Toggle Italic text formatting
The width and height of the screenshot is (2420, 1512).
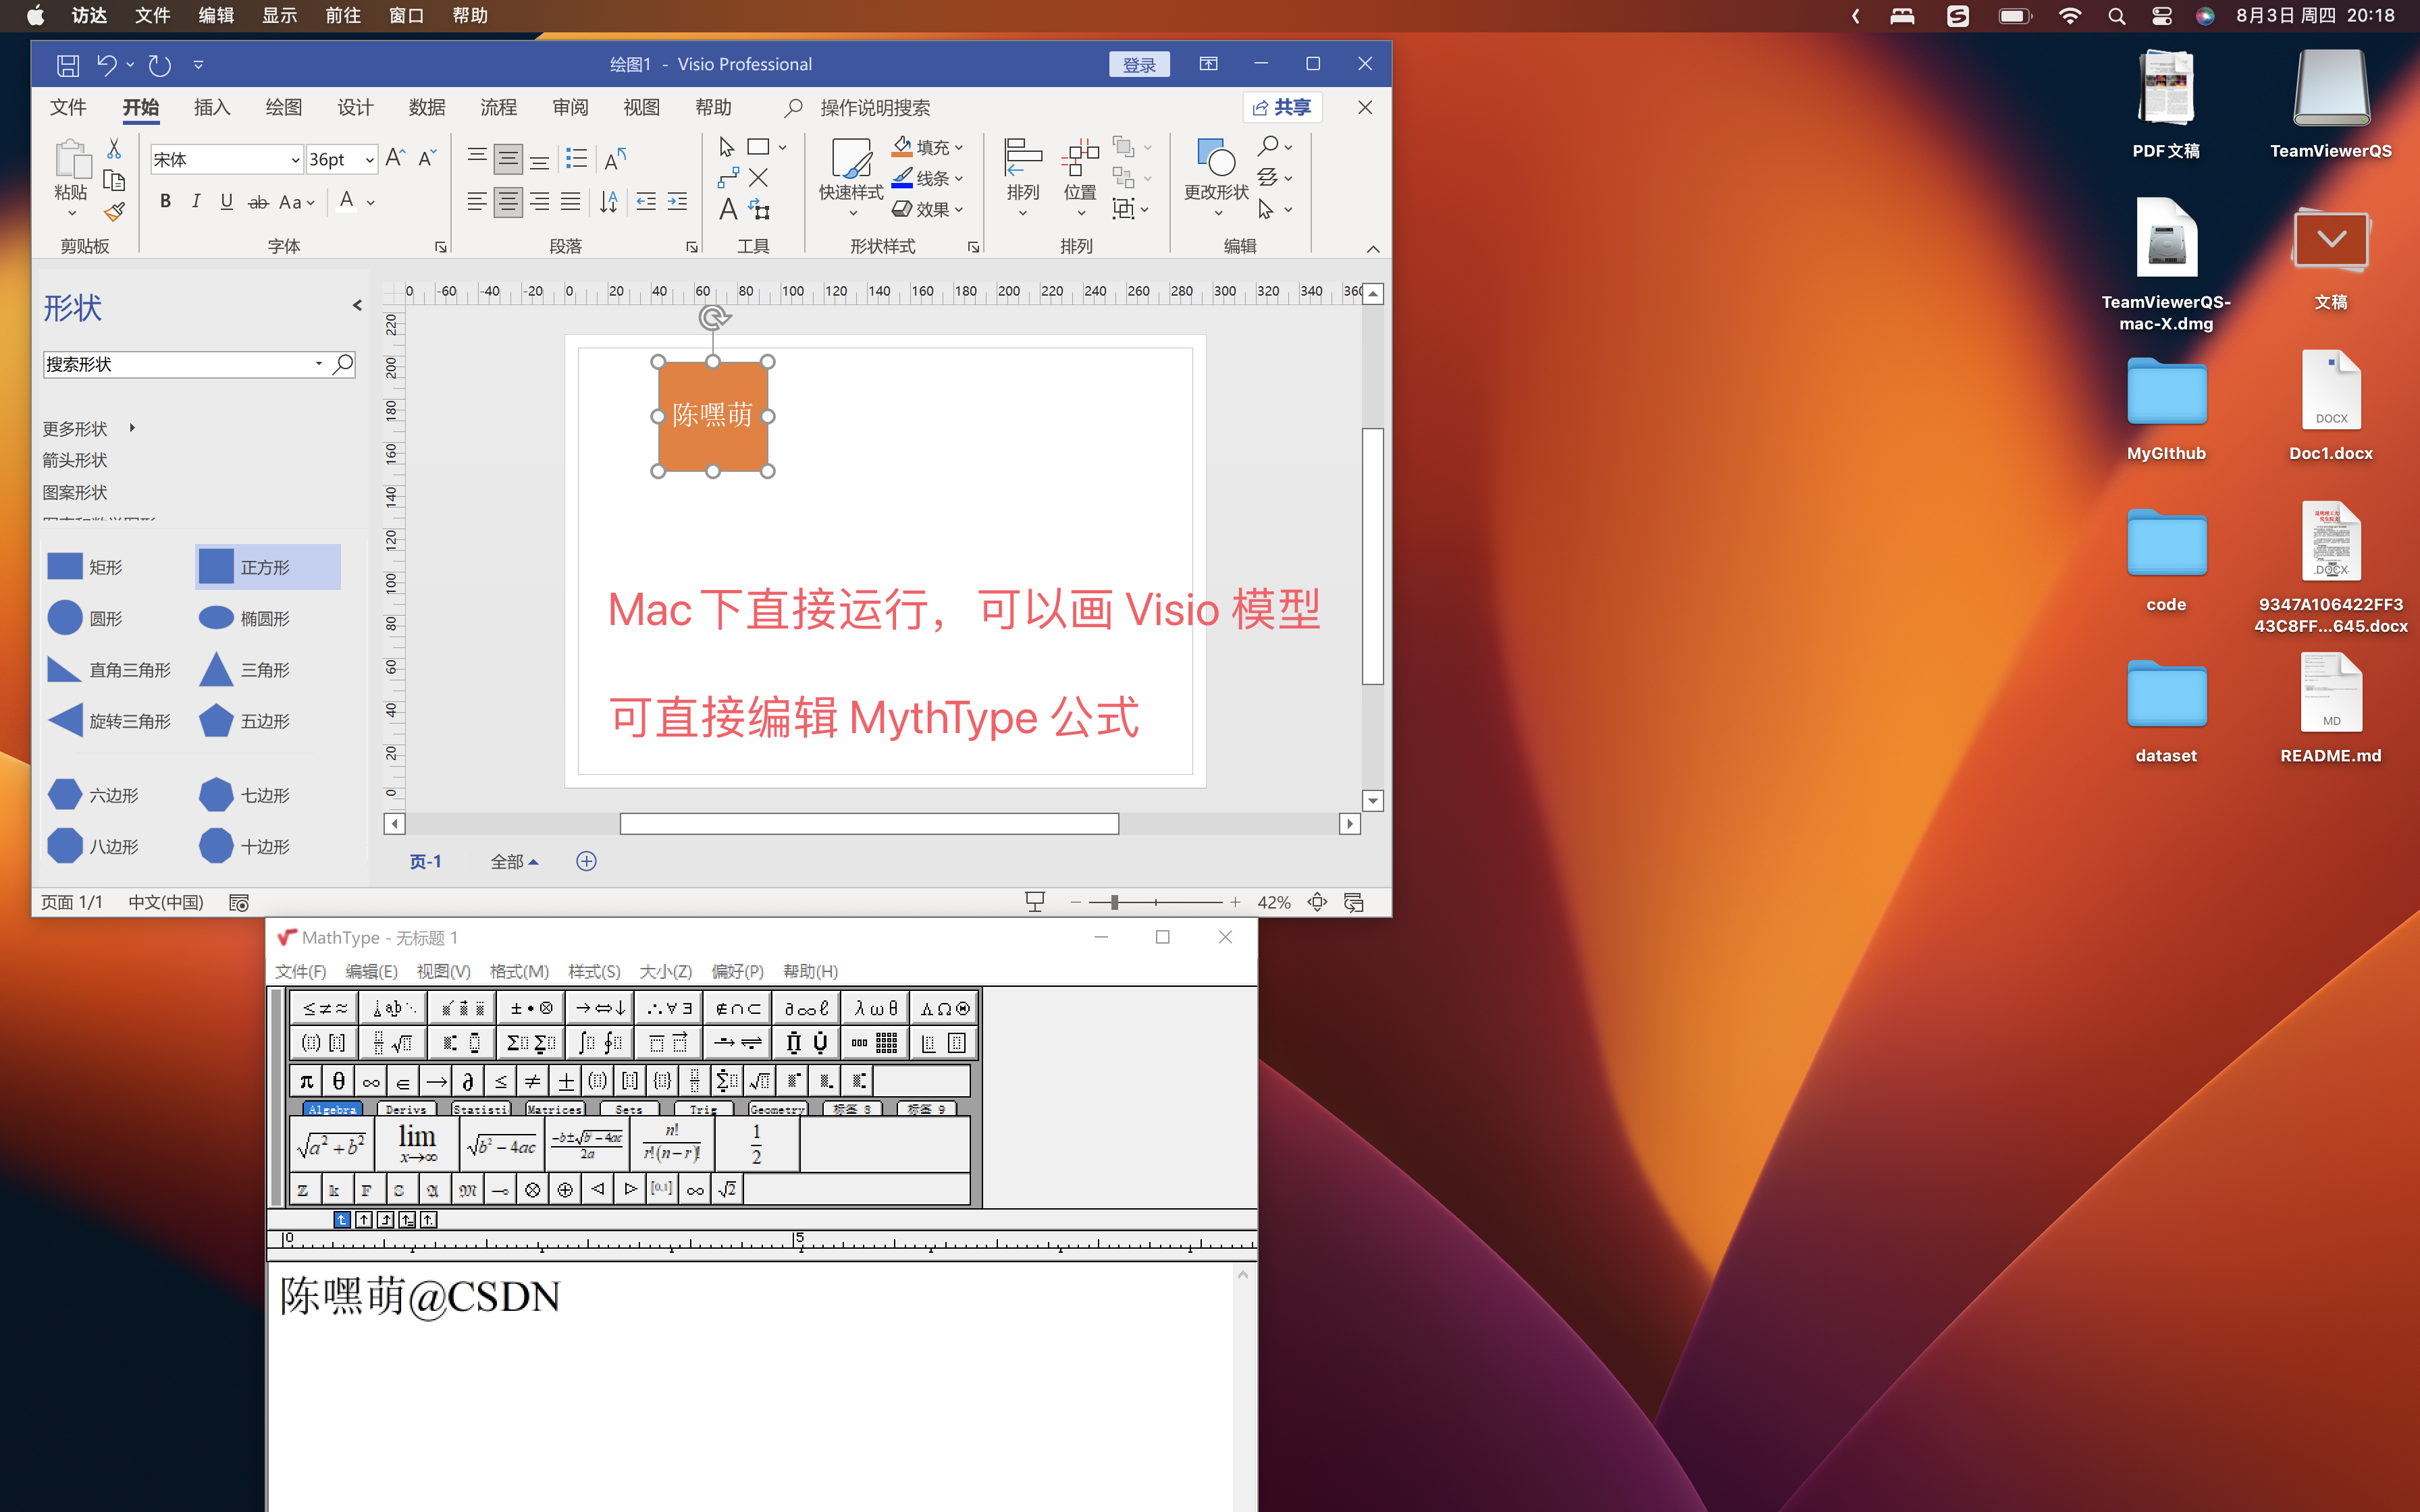pos(196,201)
